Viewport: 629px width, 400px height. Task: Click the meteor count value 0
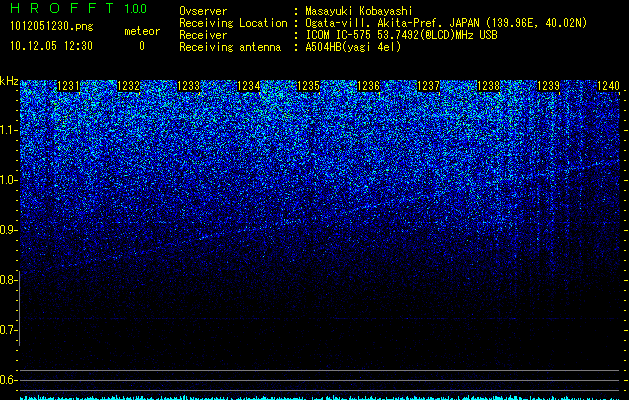tap(142, 46)
